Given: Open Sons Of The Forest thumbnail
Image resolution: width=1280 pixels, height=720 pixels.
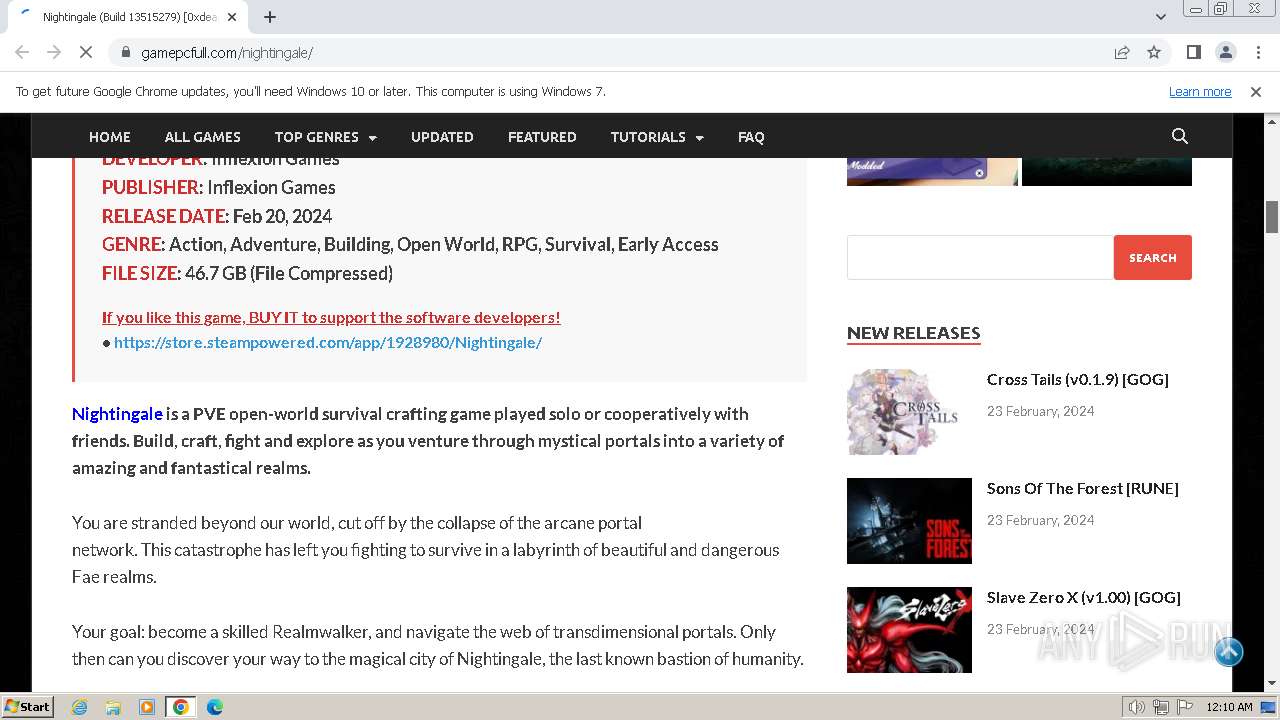Looking at the screenshot, I should 909,520.
